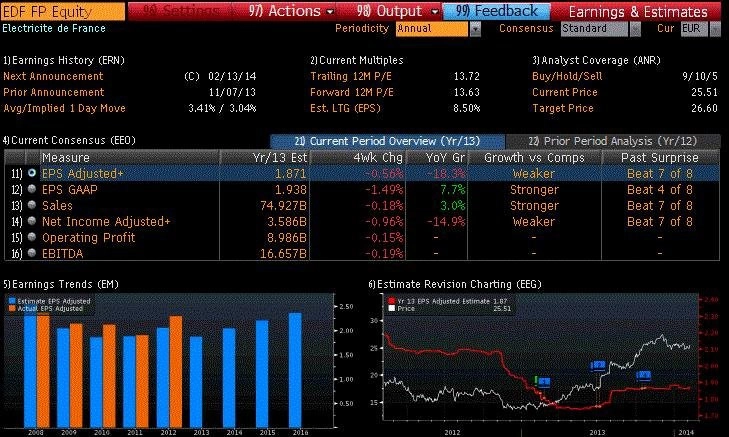Select the EPS Adjusted+ radio button
Screen dimensions: 729x437
coord(32,173)
